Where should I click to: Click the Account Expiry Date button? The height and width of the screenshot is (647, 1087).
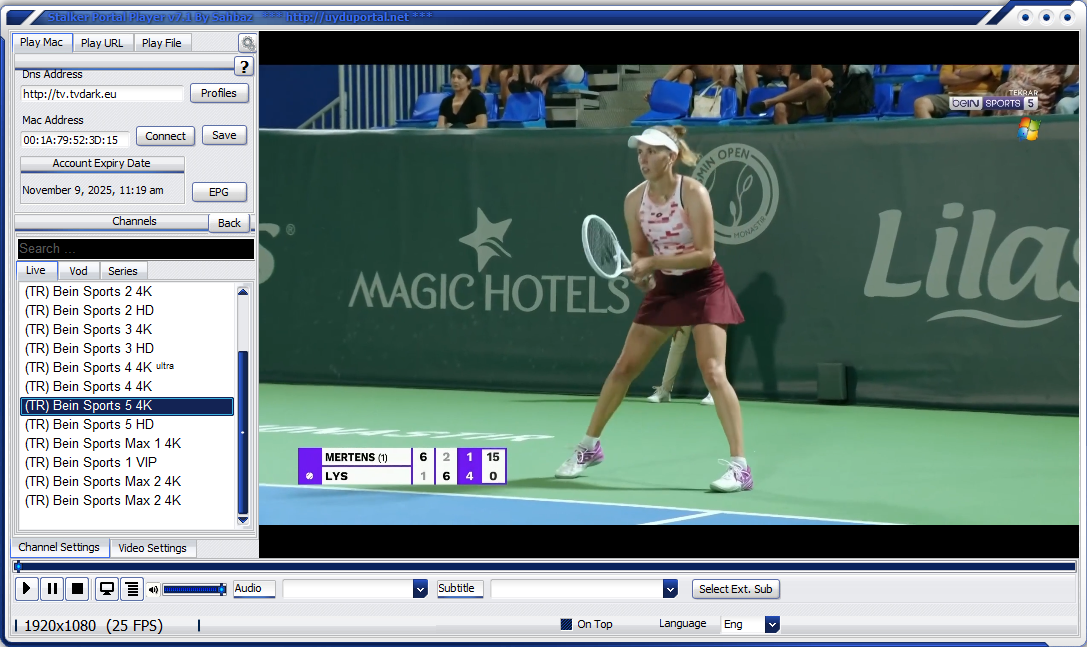(102, 164)
